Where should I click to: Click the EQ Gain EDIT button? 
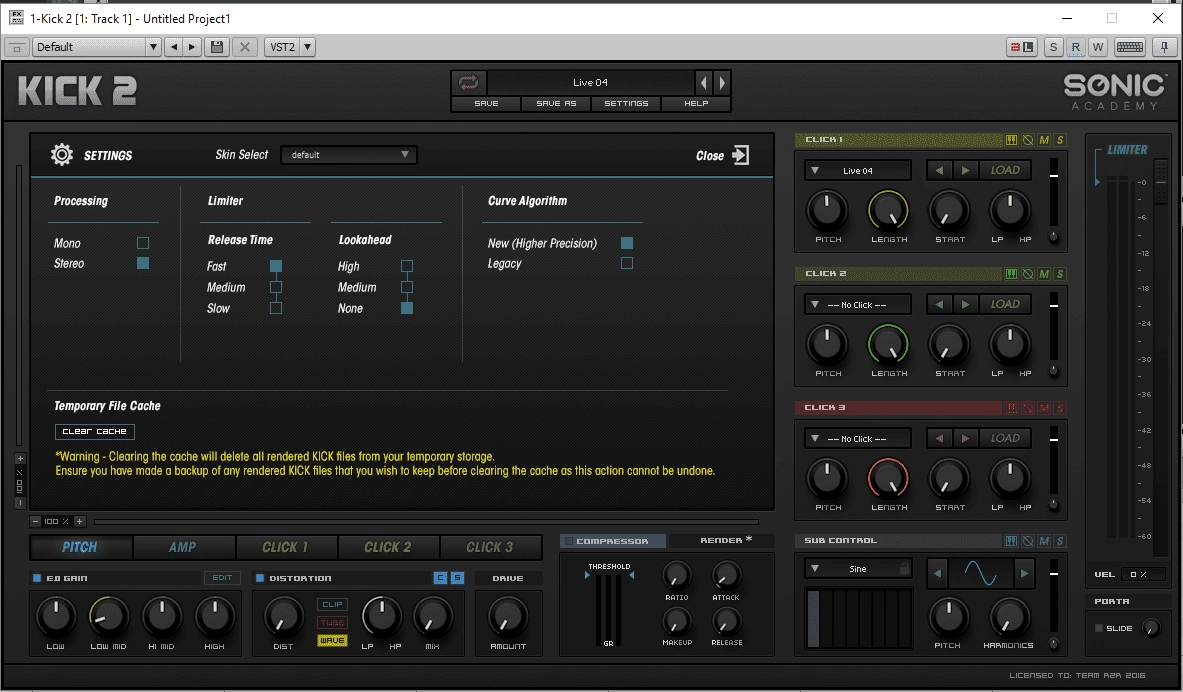click(222, 578)
